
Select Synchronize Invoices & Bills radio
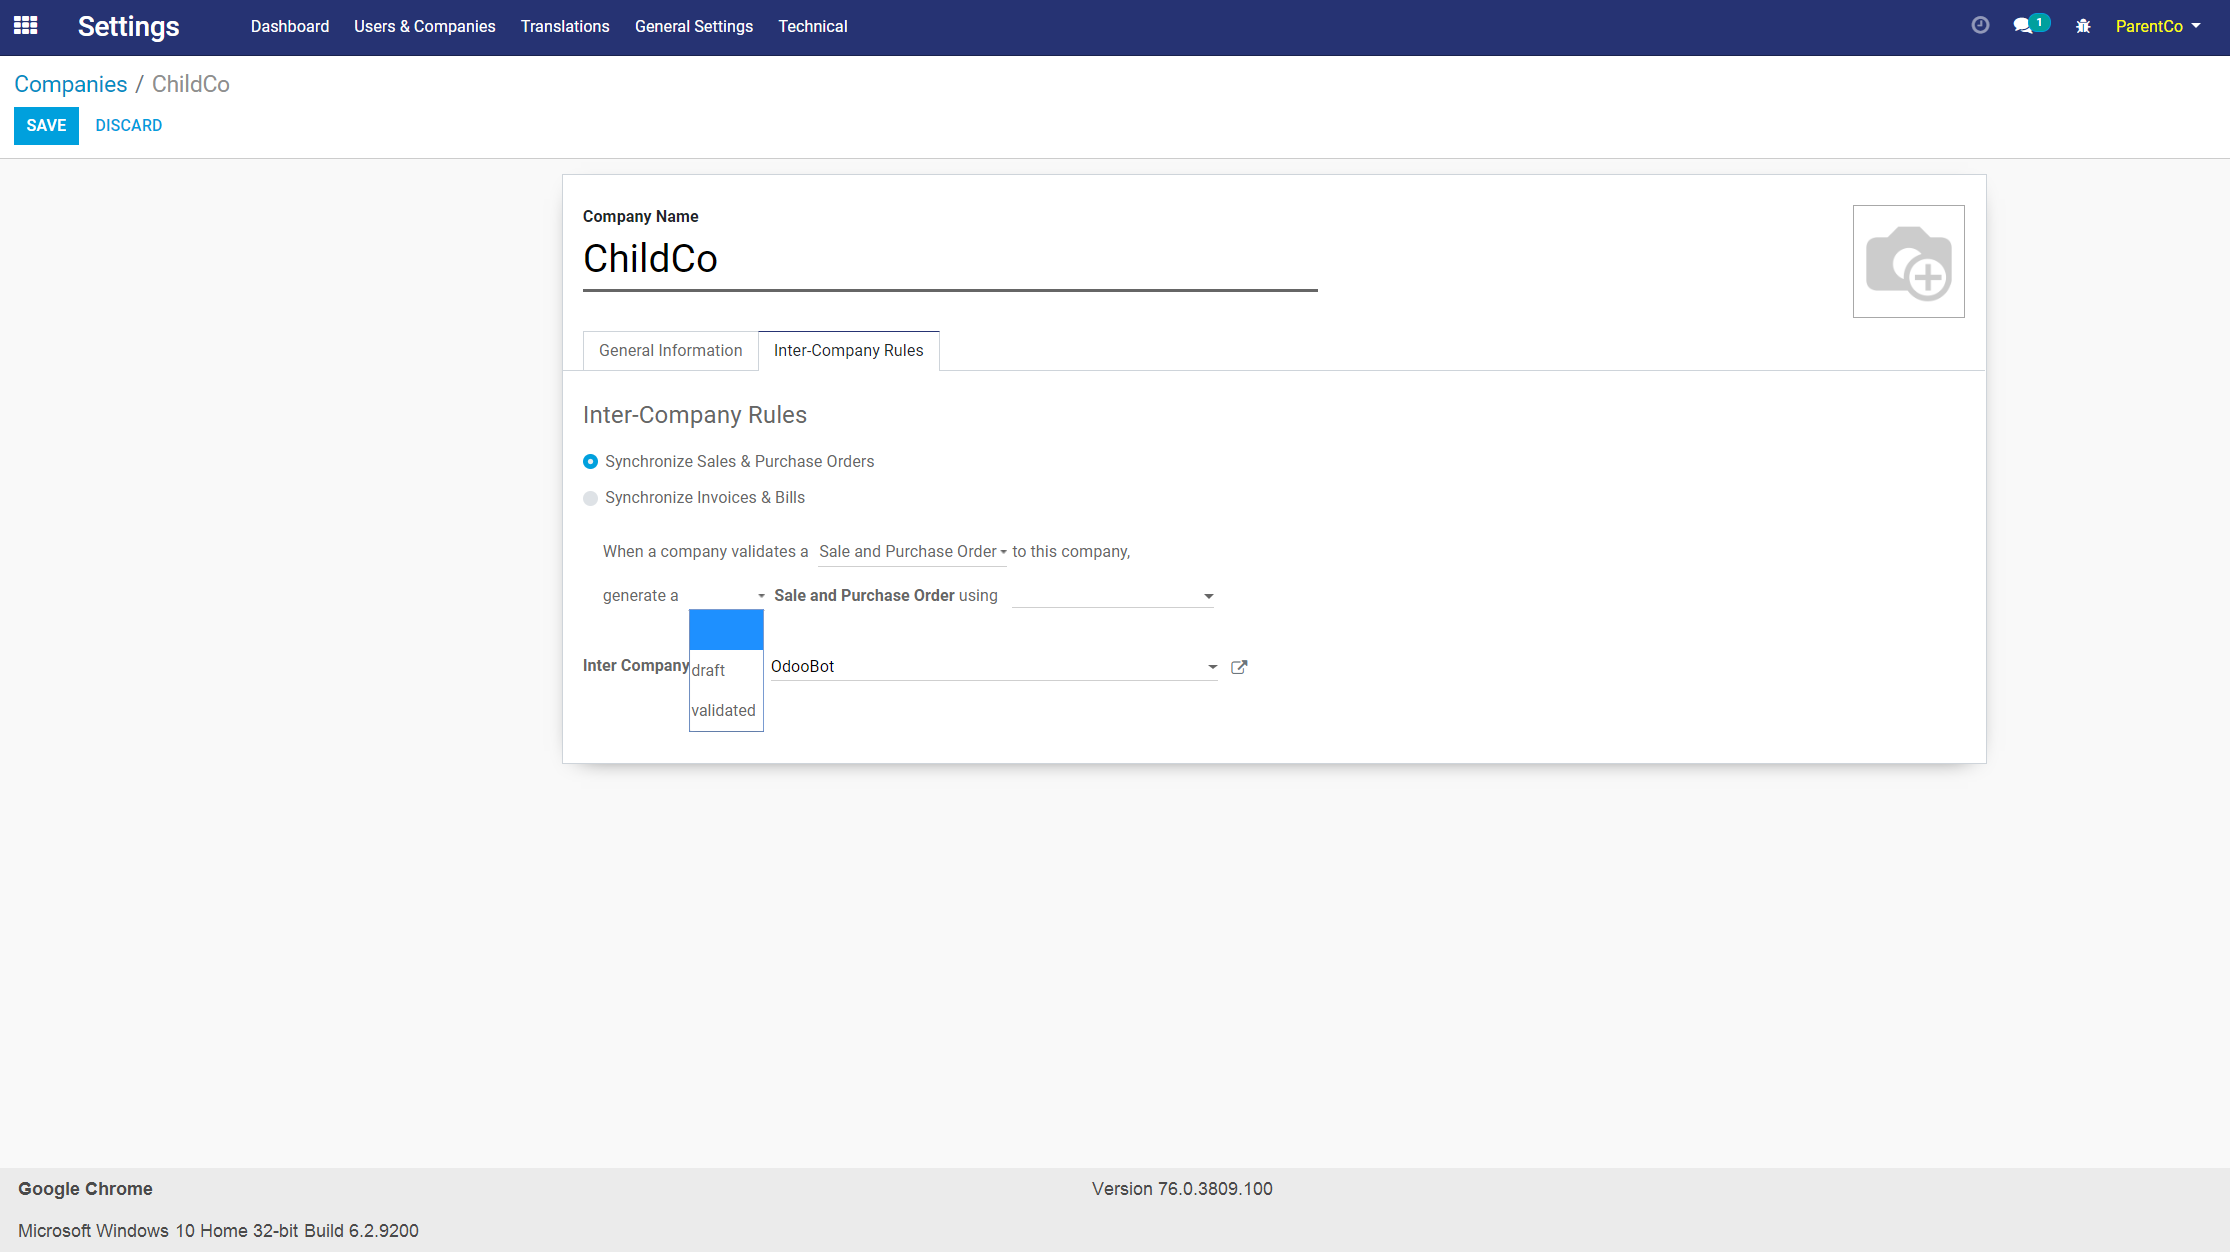591,498
